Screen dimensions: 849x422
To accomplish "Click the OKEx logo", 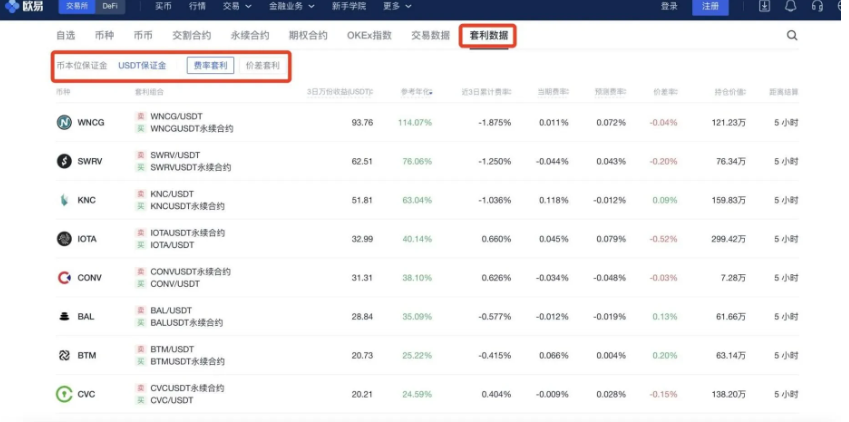I will [x=24, y=7].
